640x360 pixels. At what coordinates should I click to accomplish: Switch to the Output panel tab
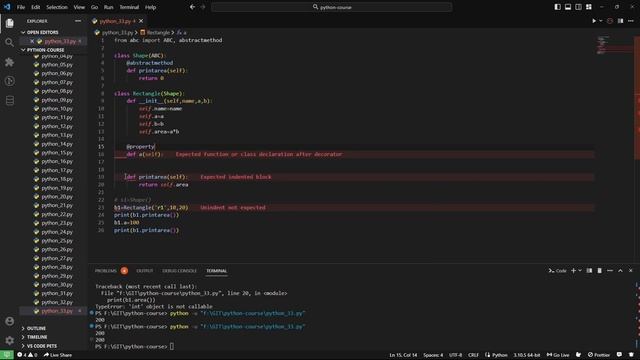click(x=144, y=271)
